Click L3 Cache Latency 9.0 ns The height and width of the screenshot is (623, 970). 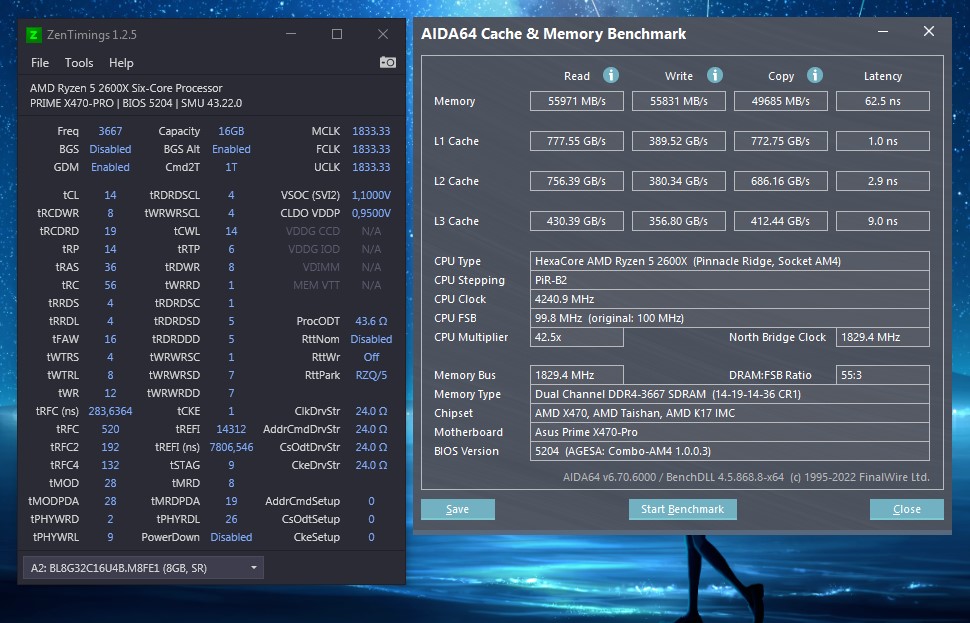(883, 221)
